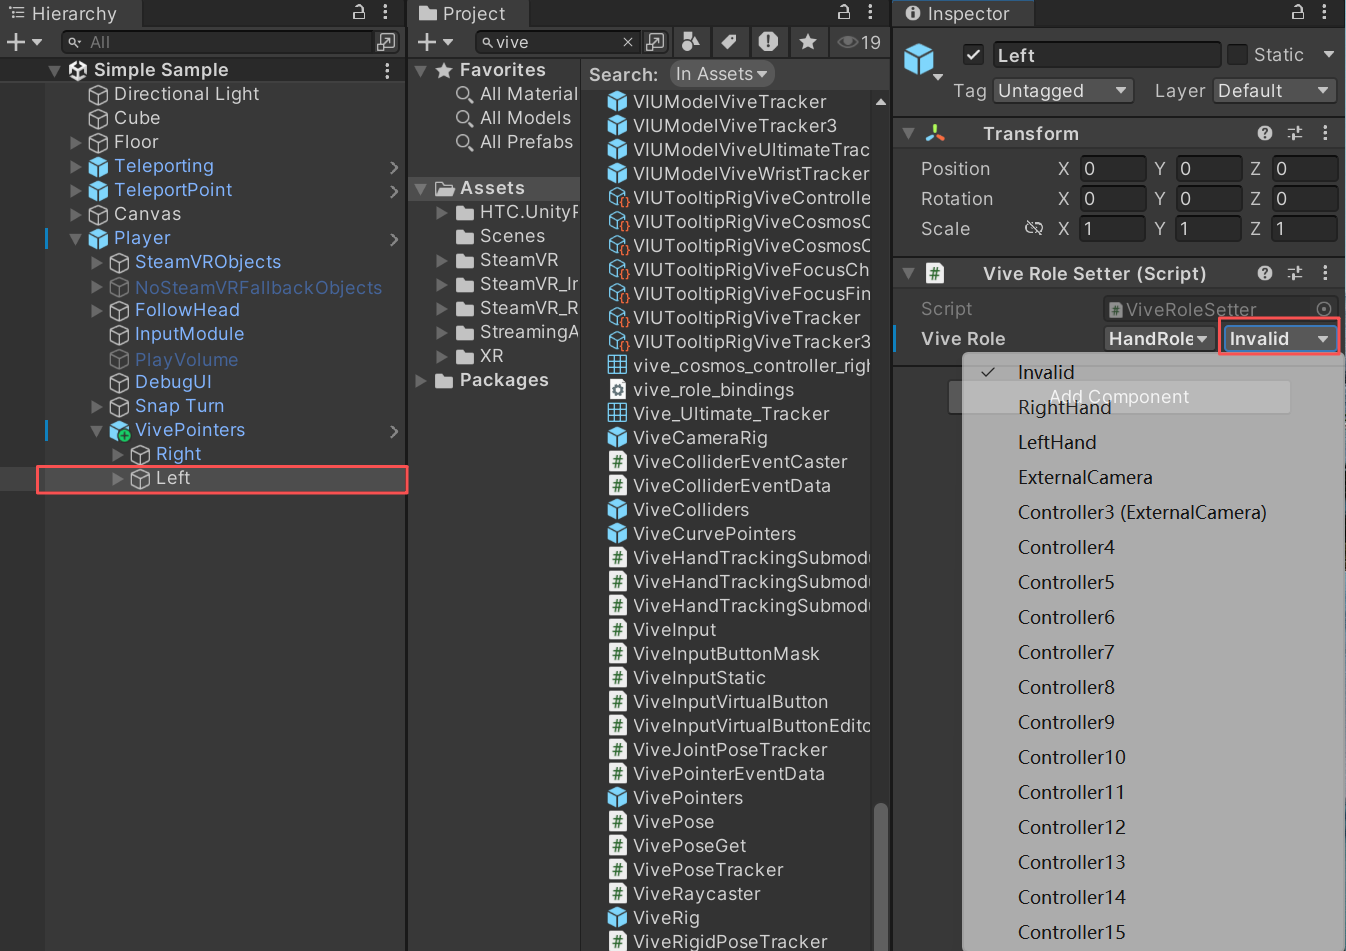Click the object name field Left
This screenshot has height=951, width=1346.
[x=1106, y=55]
